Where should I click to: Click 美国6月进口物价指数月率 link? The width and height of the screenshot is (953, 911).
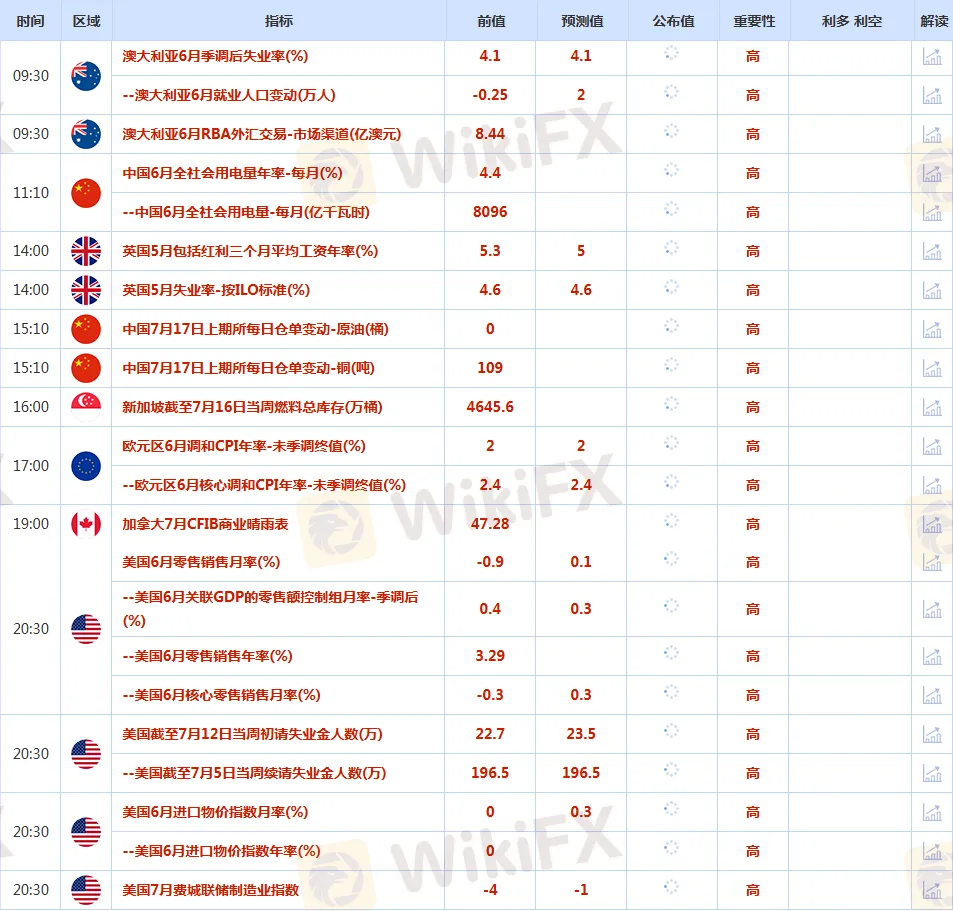click(x=215, y=812)
